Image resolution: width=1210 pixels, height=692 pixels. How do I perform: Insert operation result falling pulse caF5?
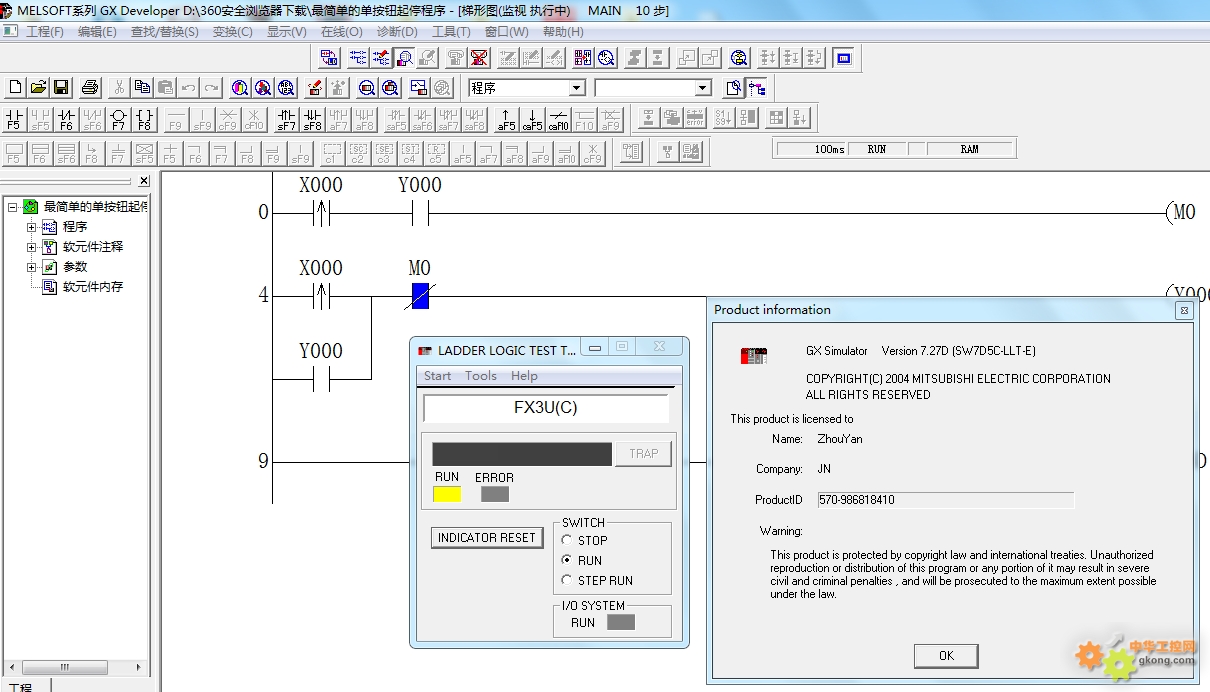click(533, 119)
